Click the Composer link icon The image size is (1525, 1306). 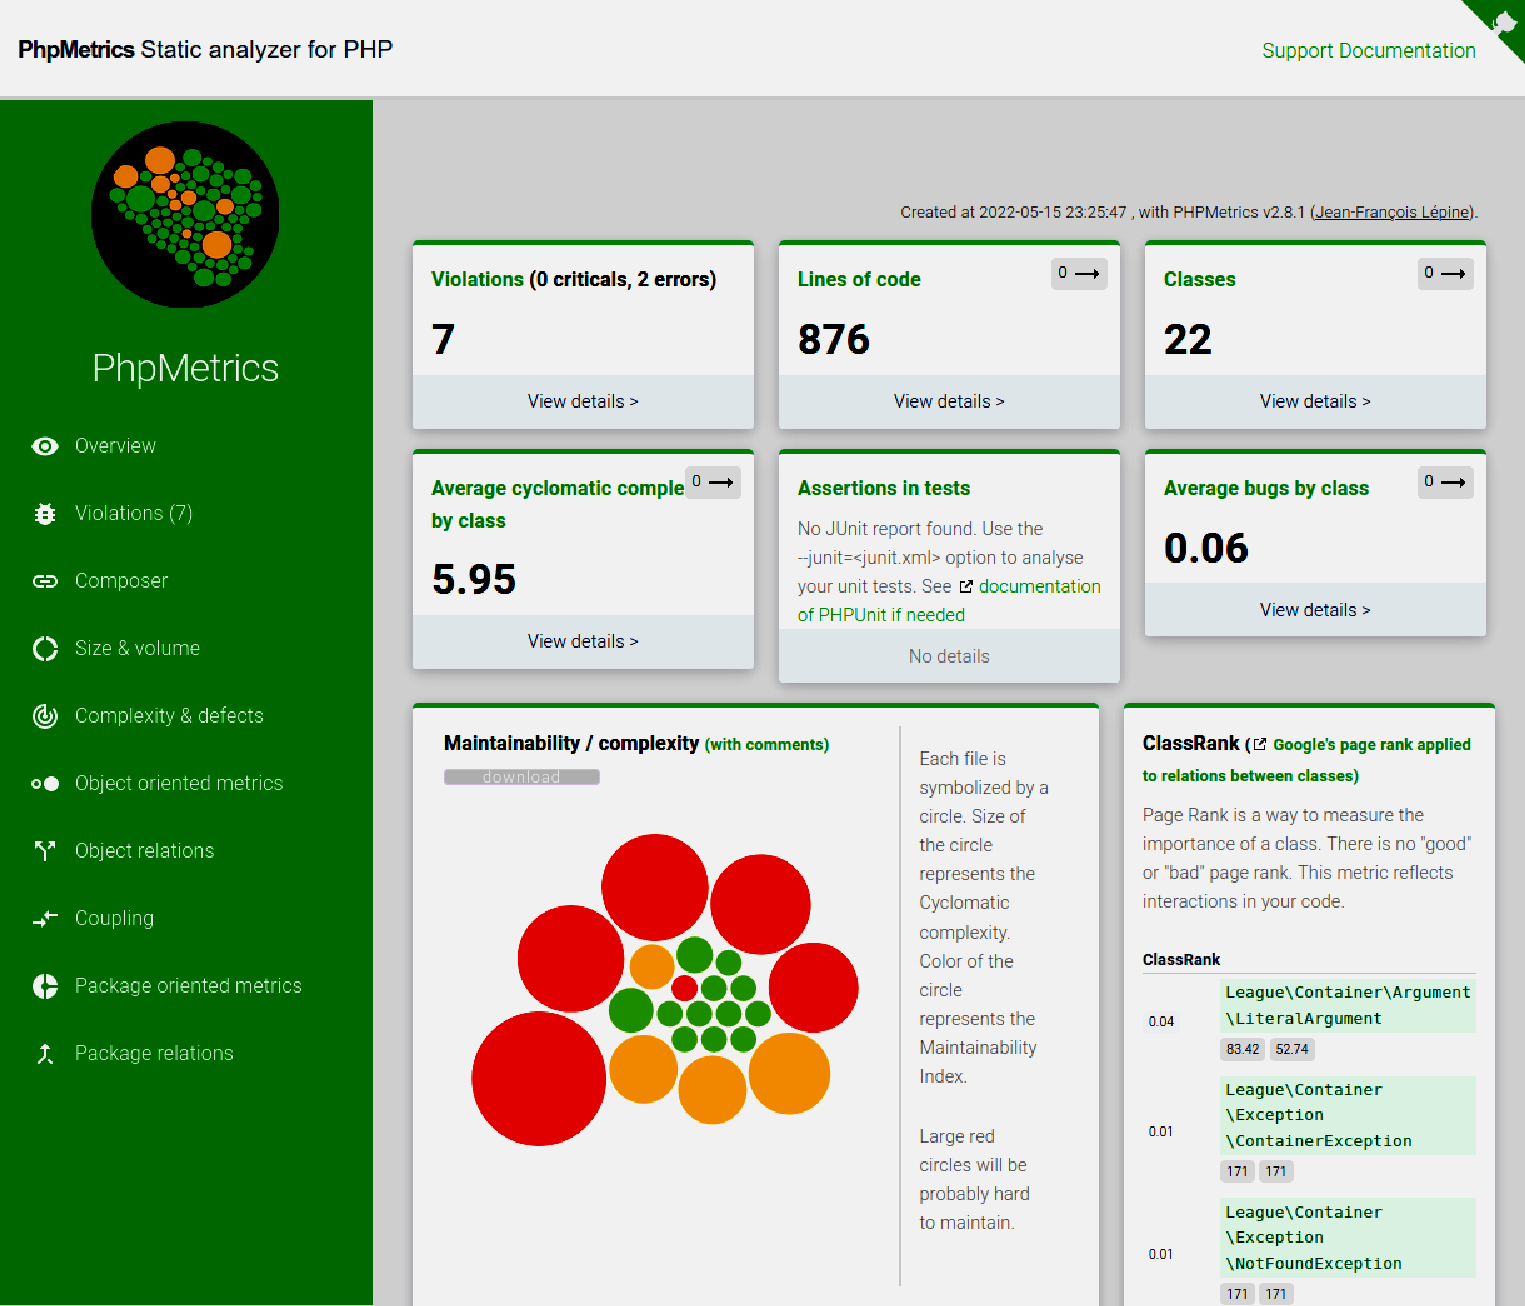point(45,581)
